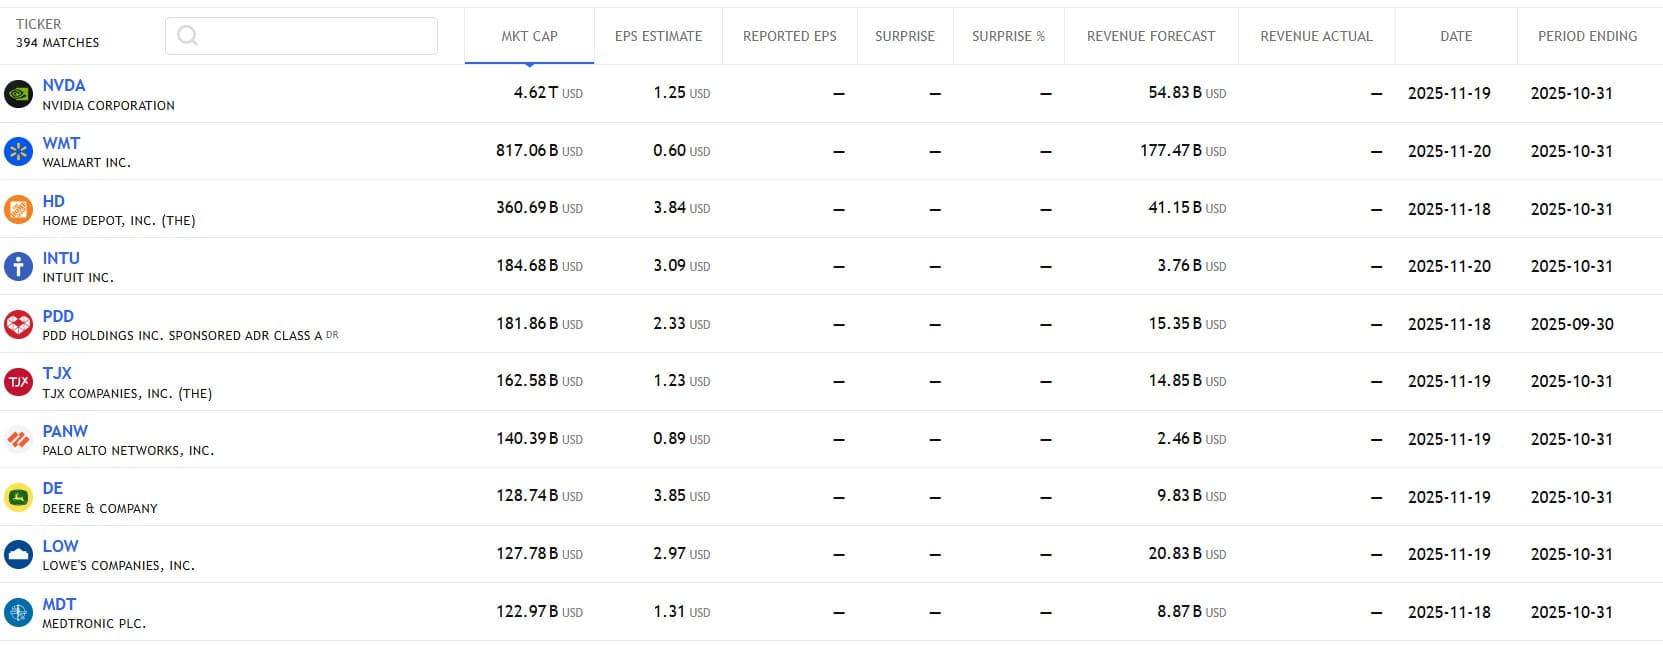The width and height of the screenshot is (1663, 645).
Task: Click the Walmart spark logo icon
Action: coord(18,152)
